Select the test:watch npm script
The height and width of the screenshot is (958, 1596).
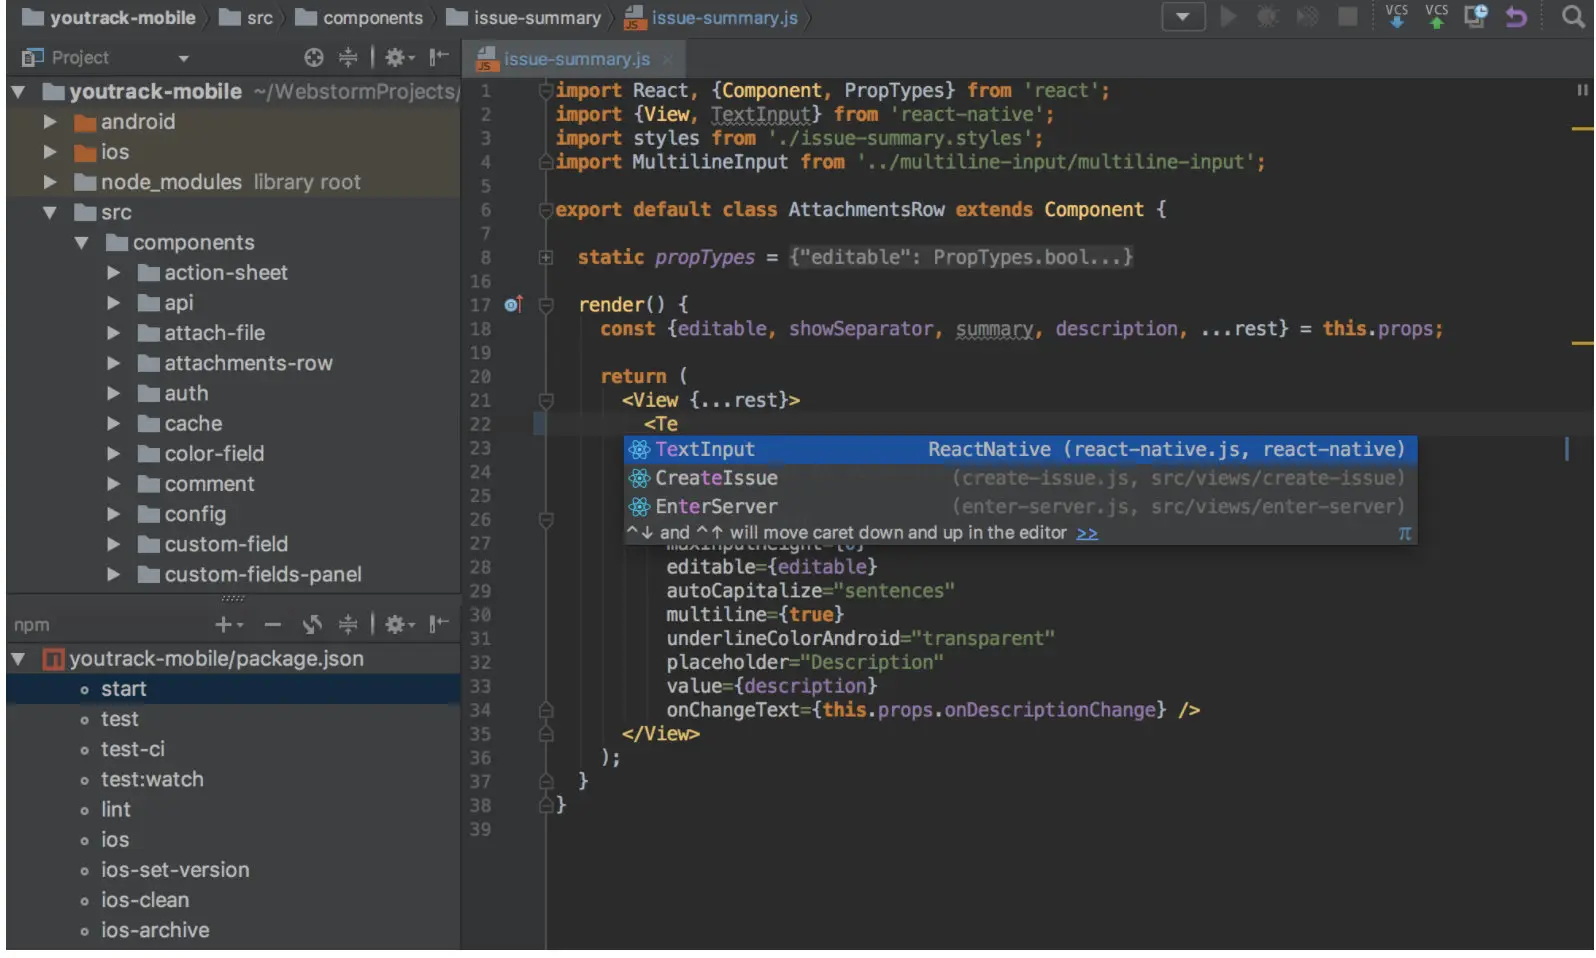point(152,780)
